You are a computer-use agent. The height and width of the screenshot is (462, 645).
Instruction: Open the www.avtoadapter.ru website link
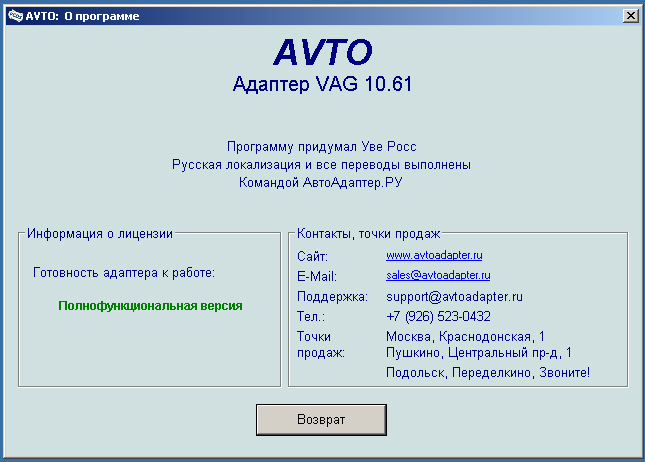click(x=434, y=255)
